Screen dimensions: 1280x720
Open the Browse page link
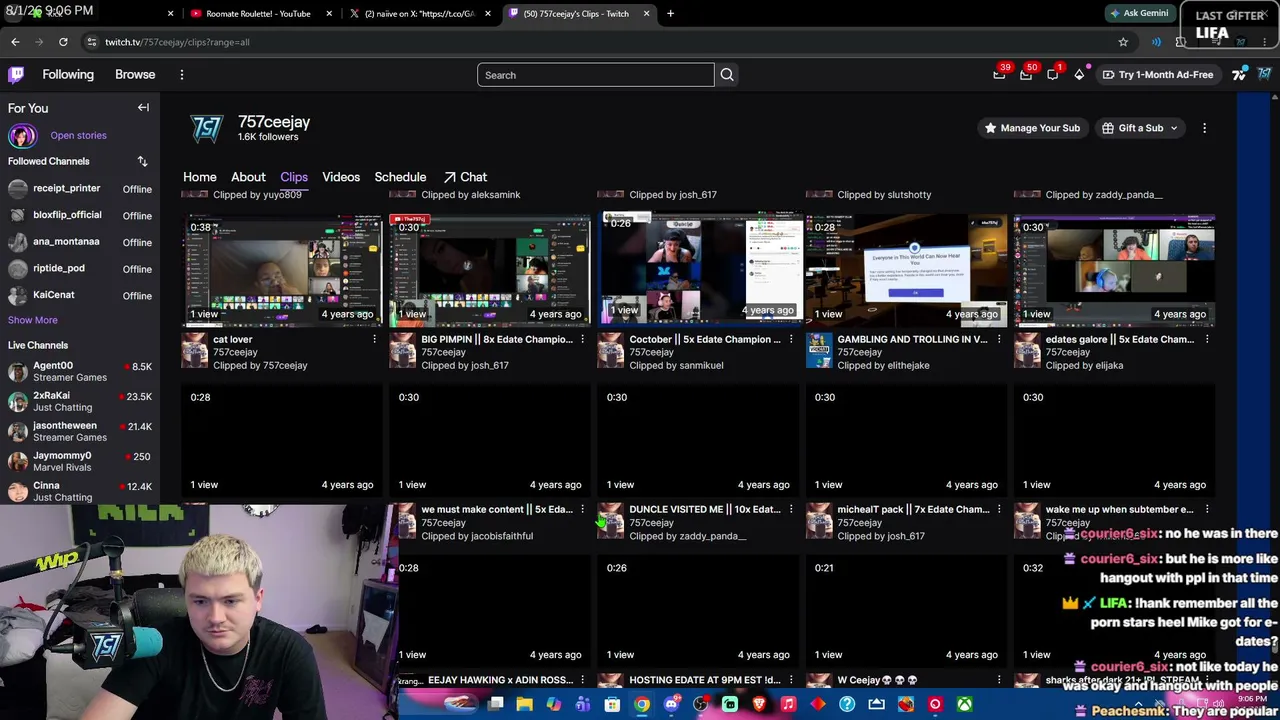coord(135,74)
